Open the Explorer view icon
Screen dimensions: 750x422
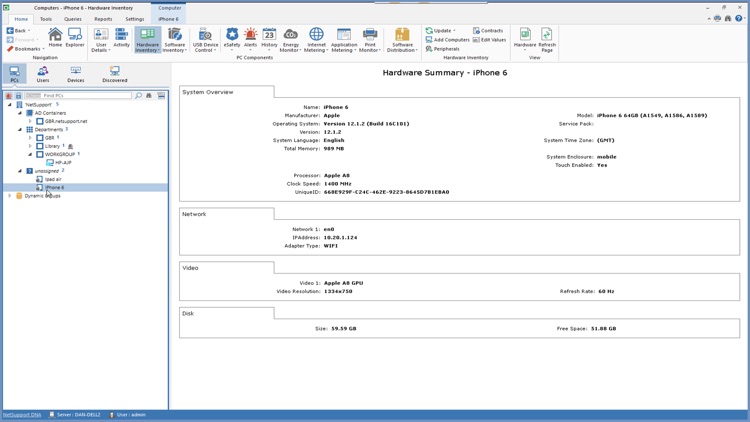tap(75, 37)
